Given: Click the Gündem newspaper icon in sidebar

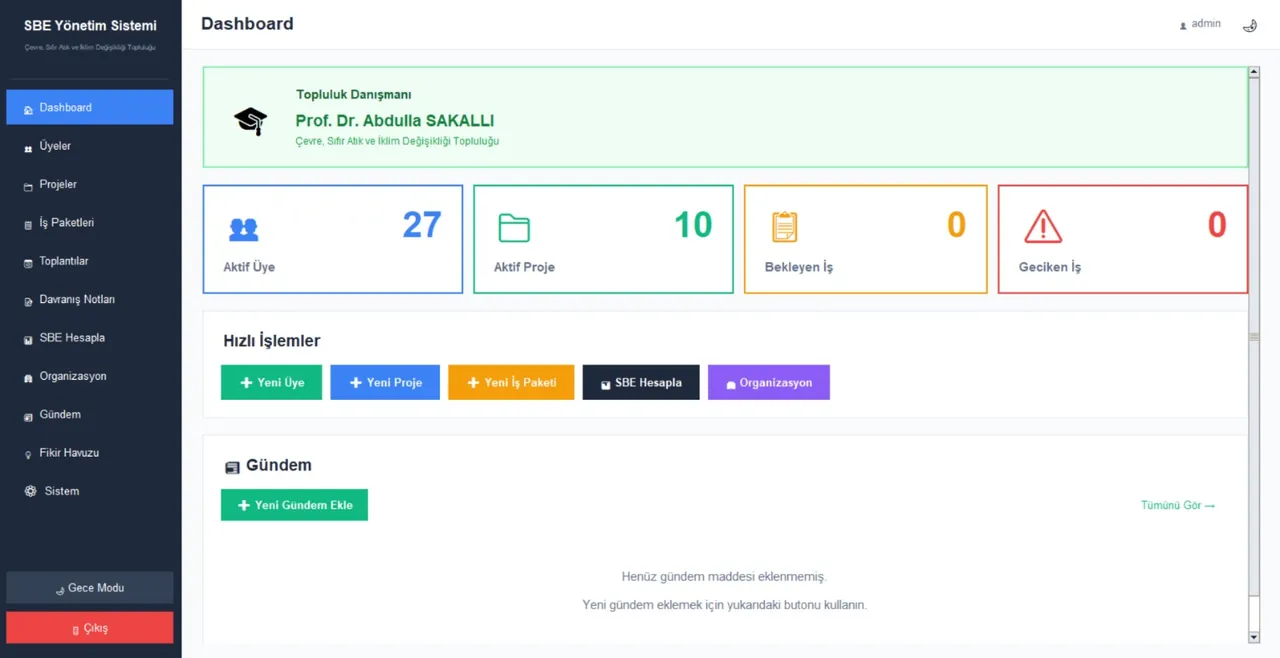Looking at the screenshot, I should (x=29, y=415).
